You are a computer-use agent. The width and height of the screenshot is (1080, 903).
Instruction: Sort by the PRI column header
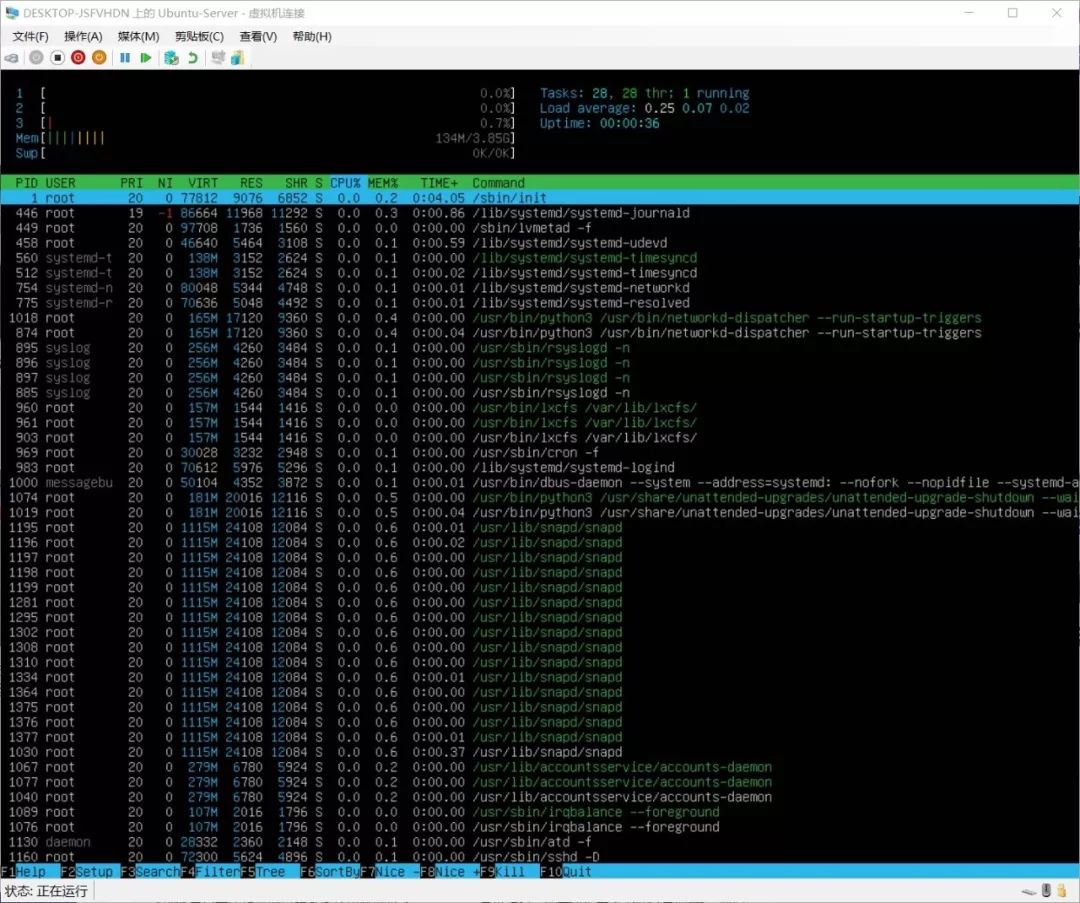[132, 183]
